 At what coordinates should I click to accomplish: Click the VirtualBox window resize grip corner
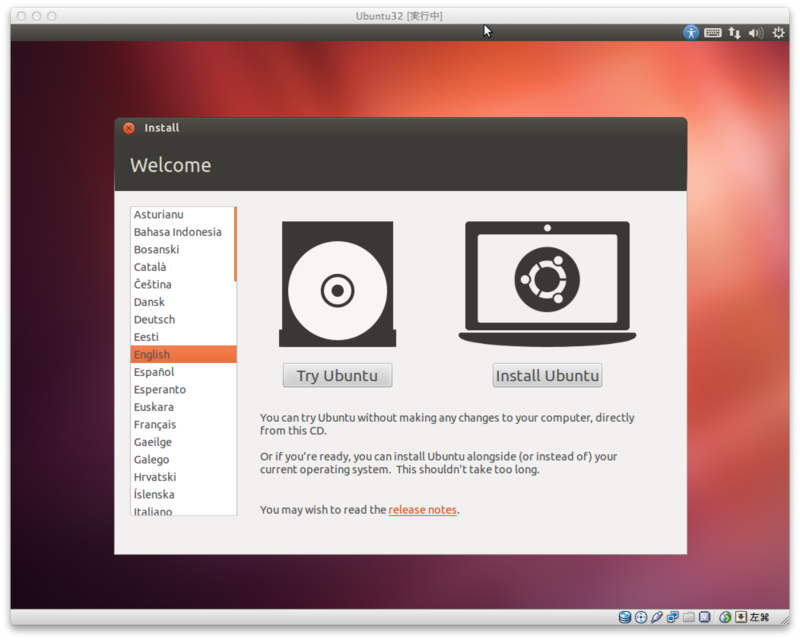pyautogui.click(x=784, y=619)
